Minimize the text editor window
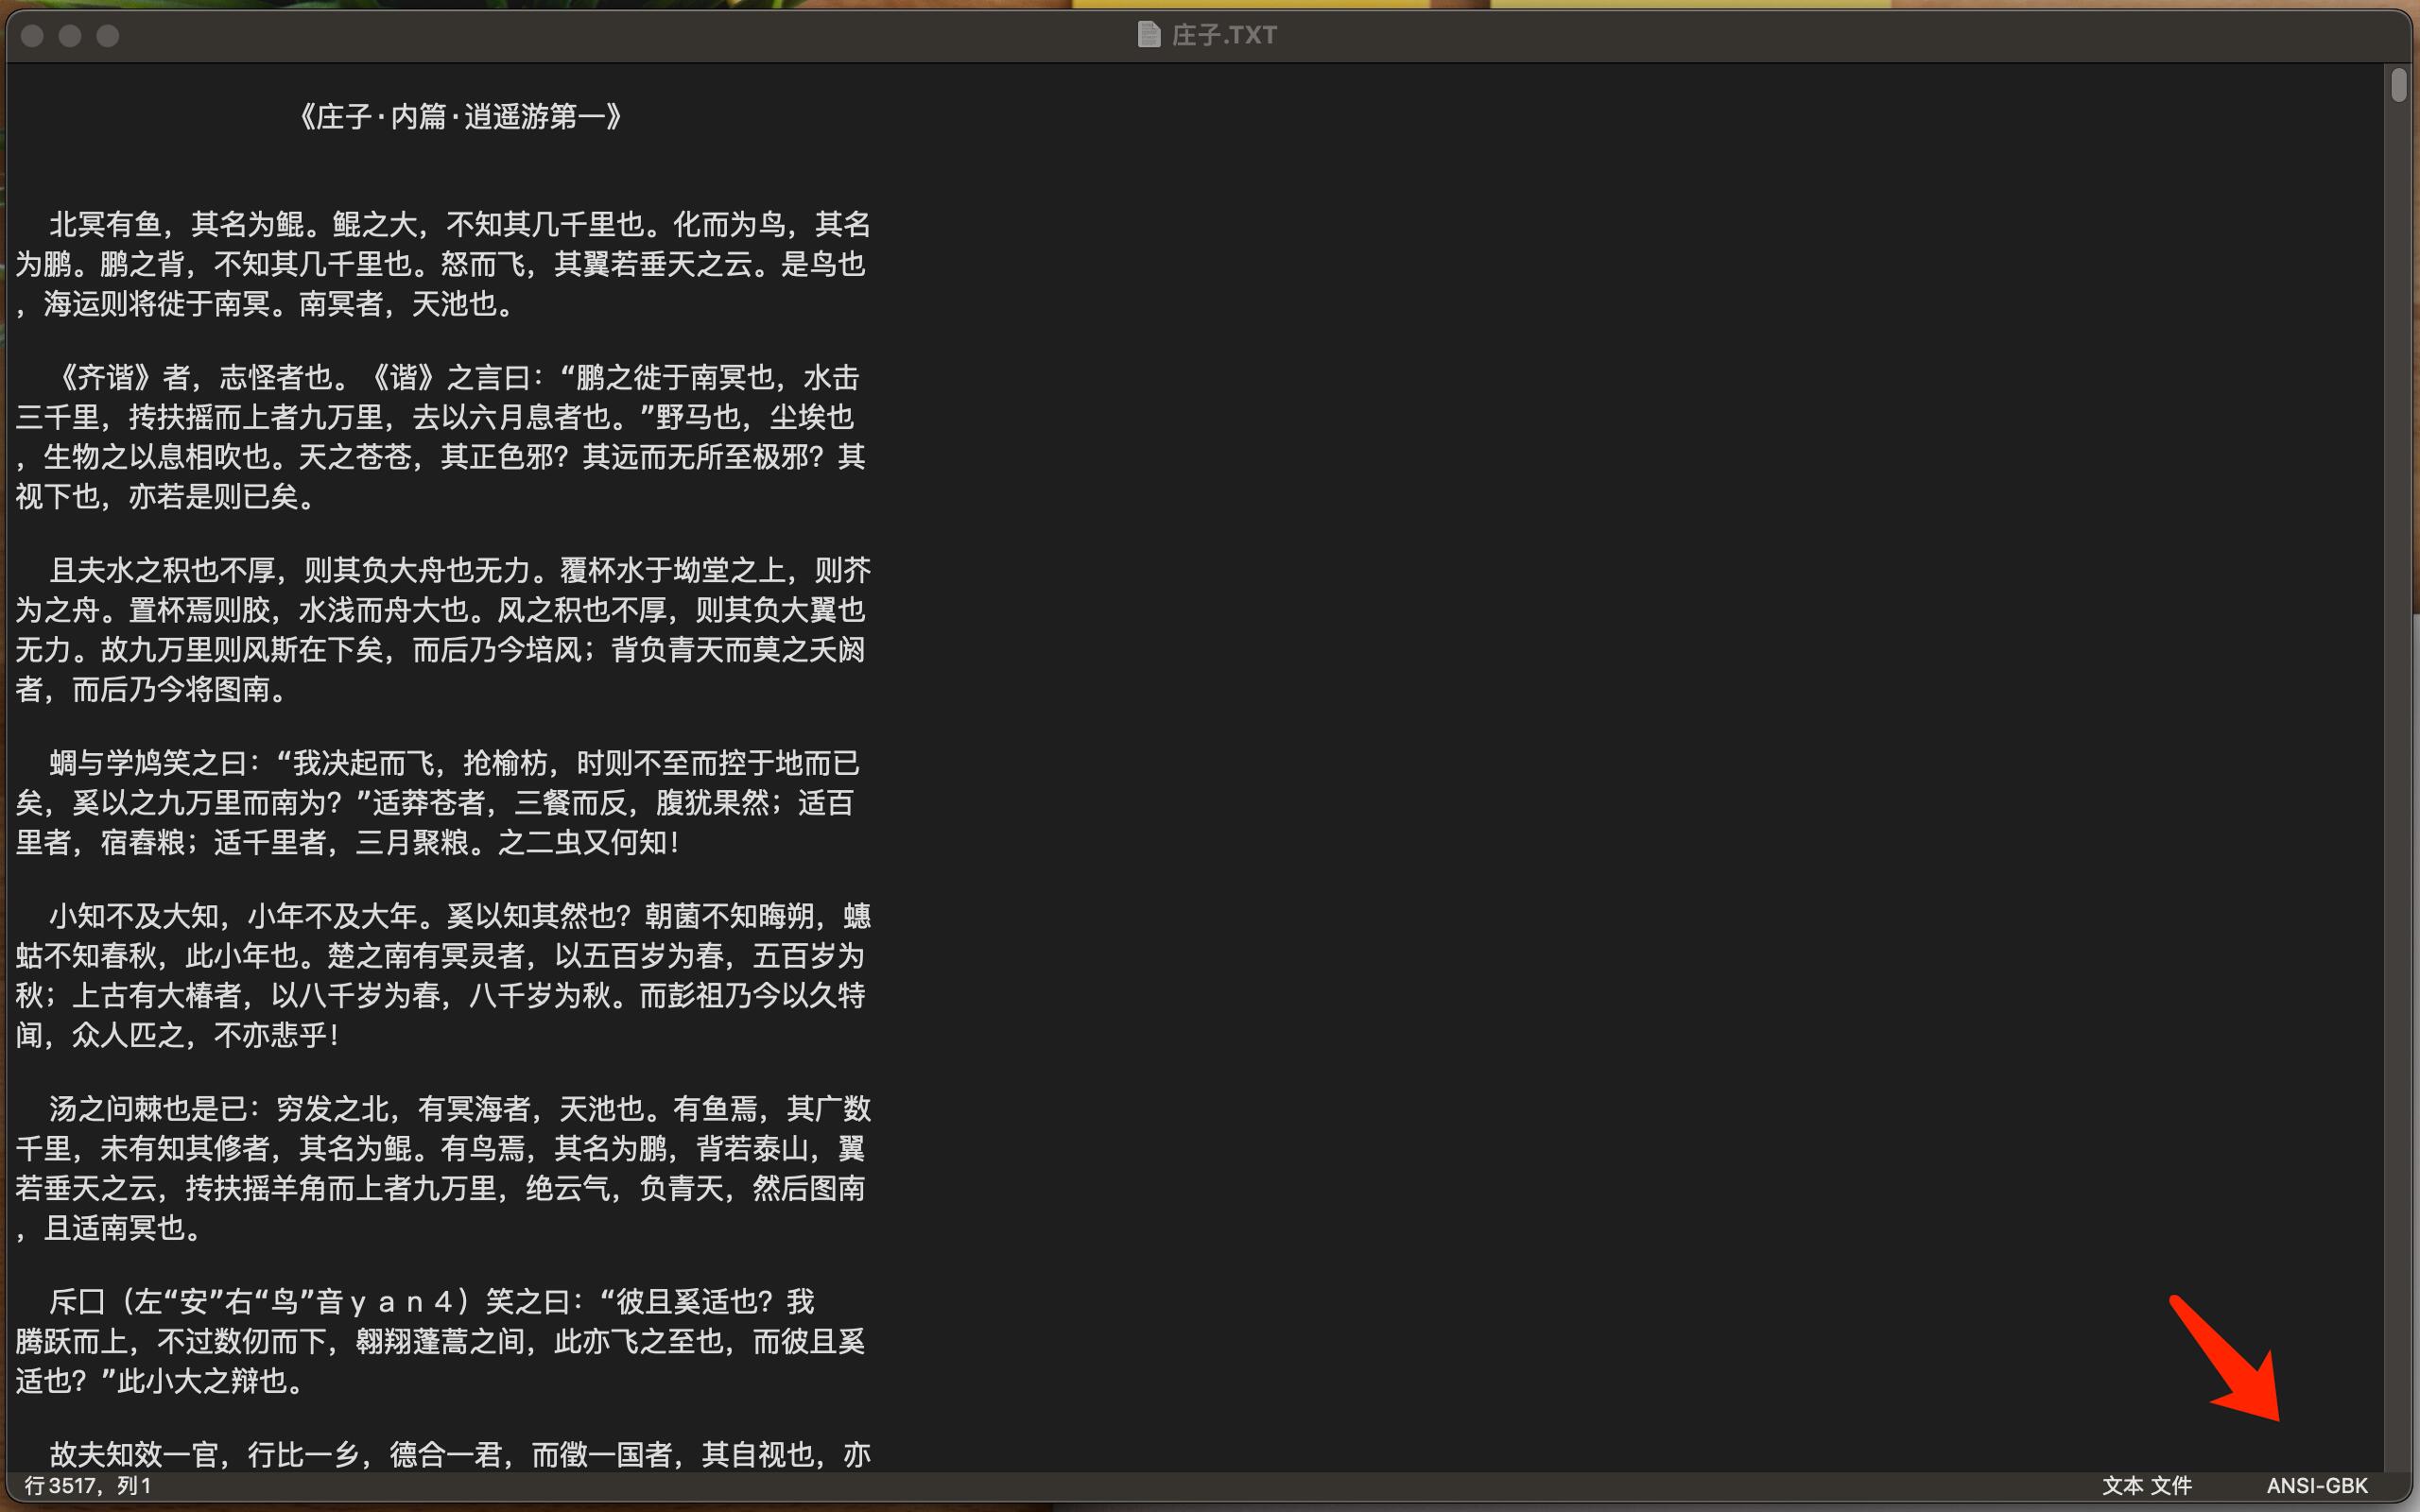 (70, 36)
